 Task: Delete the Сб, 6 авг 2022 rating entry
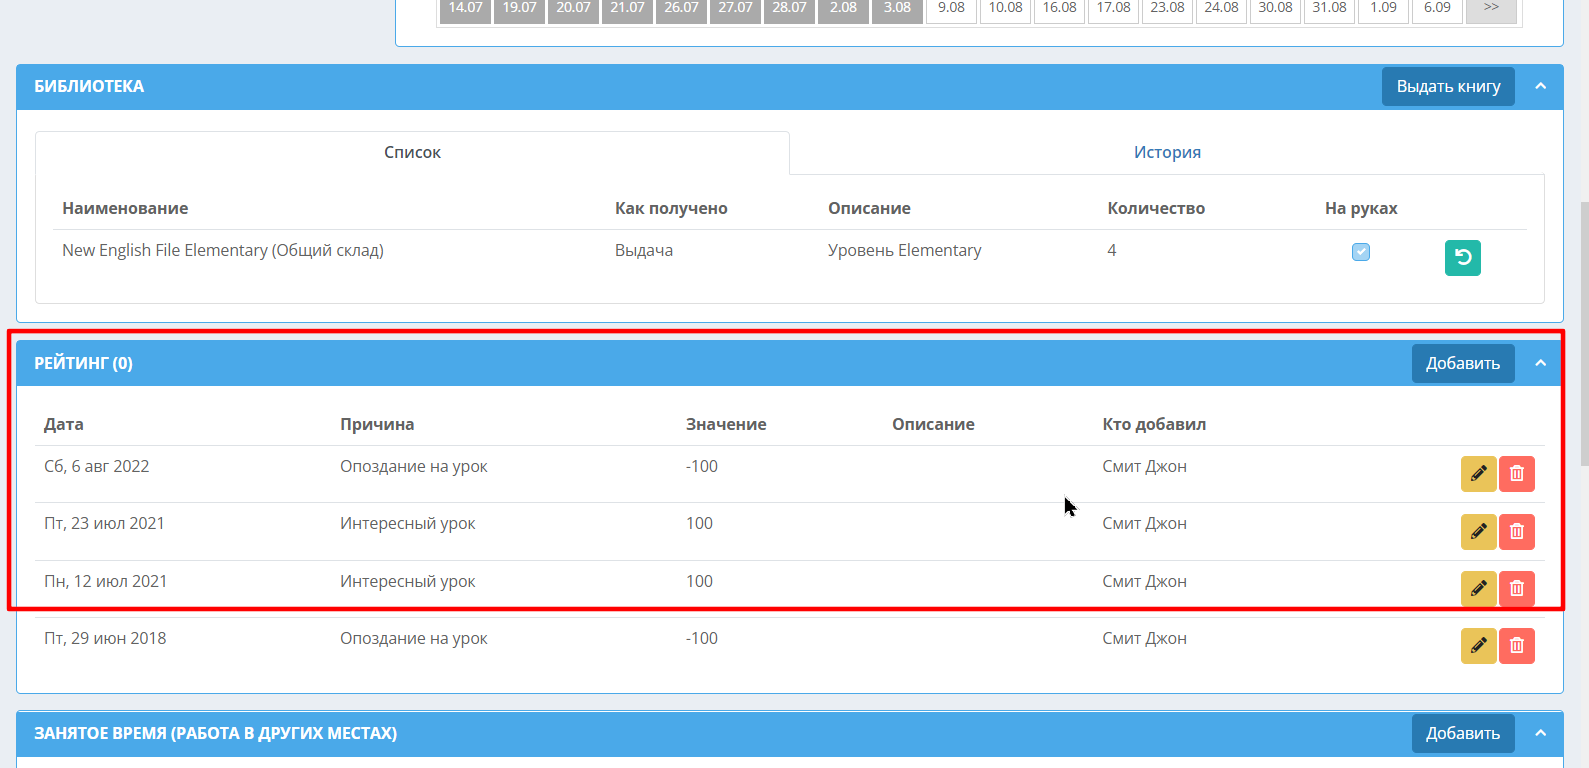click(1516, 473)
